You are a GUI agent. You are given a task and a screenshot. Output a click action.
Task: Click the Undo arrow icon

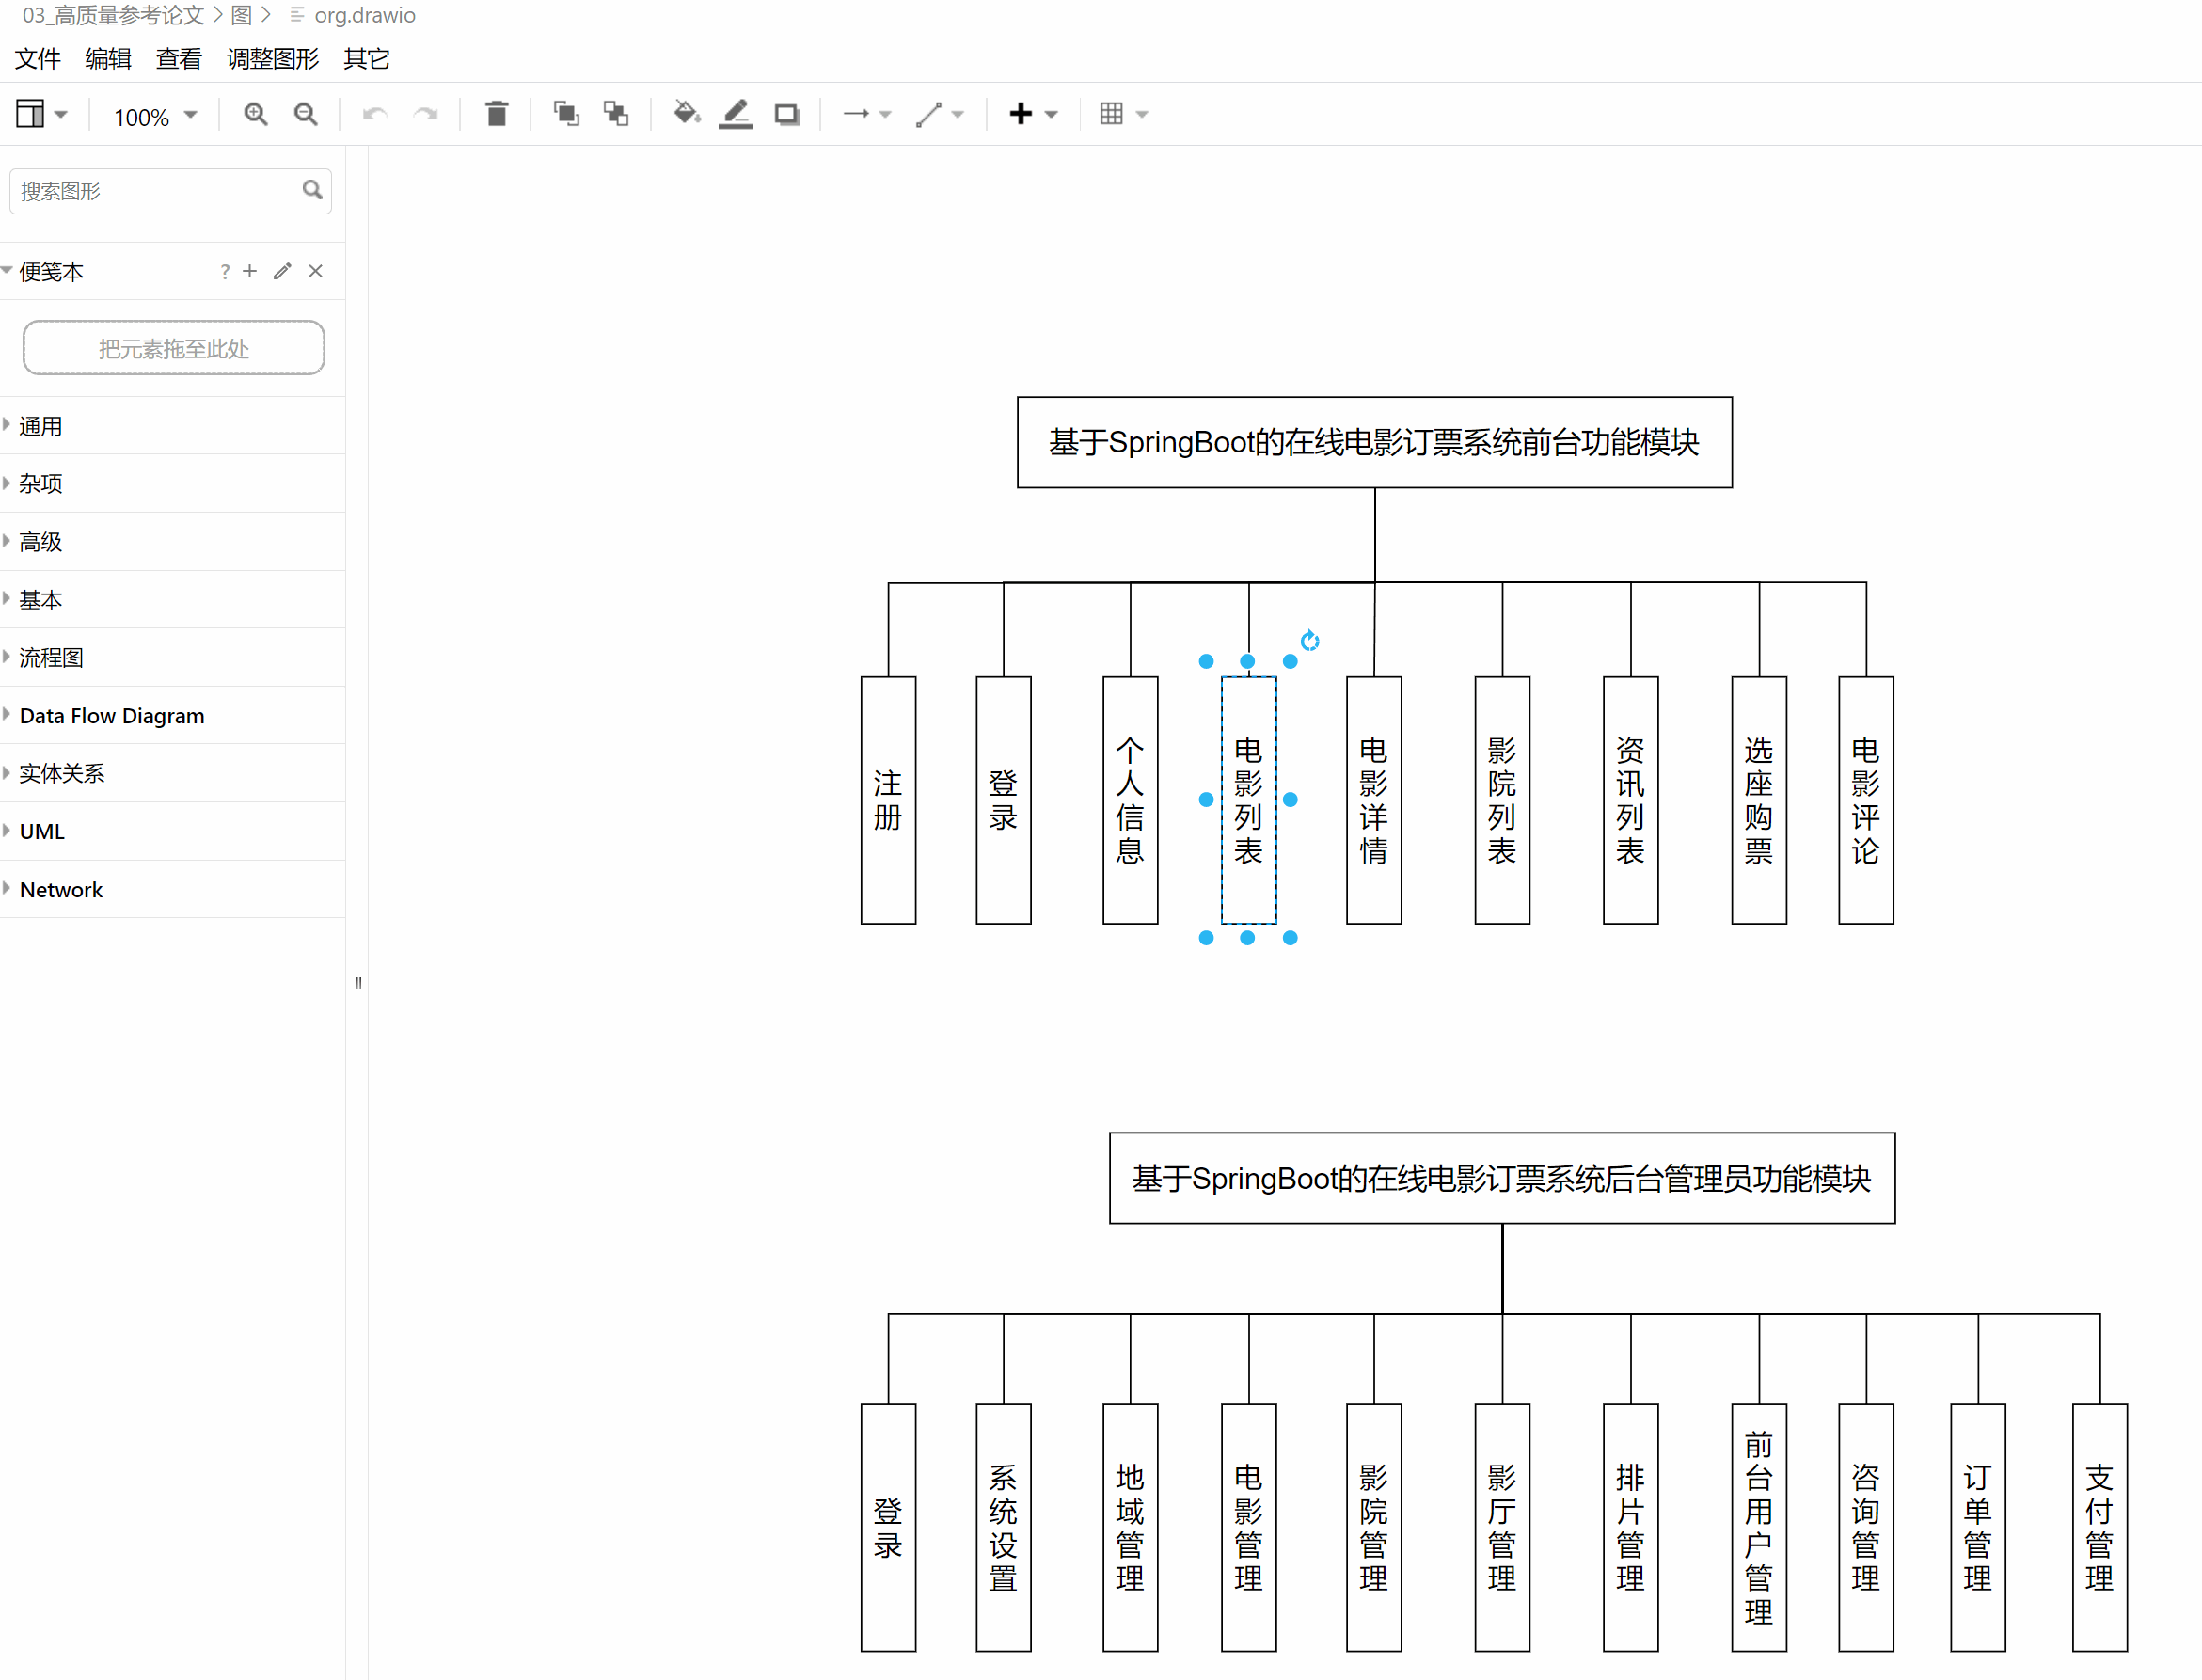375,114
